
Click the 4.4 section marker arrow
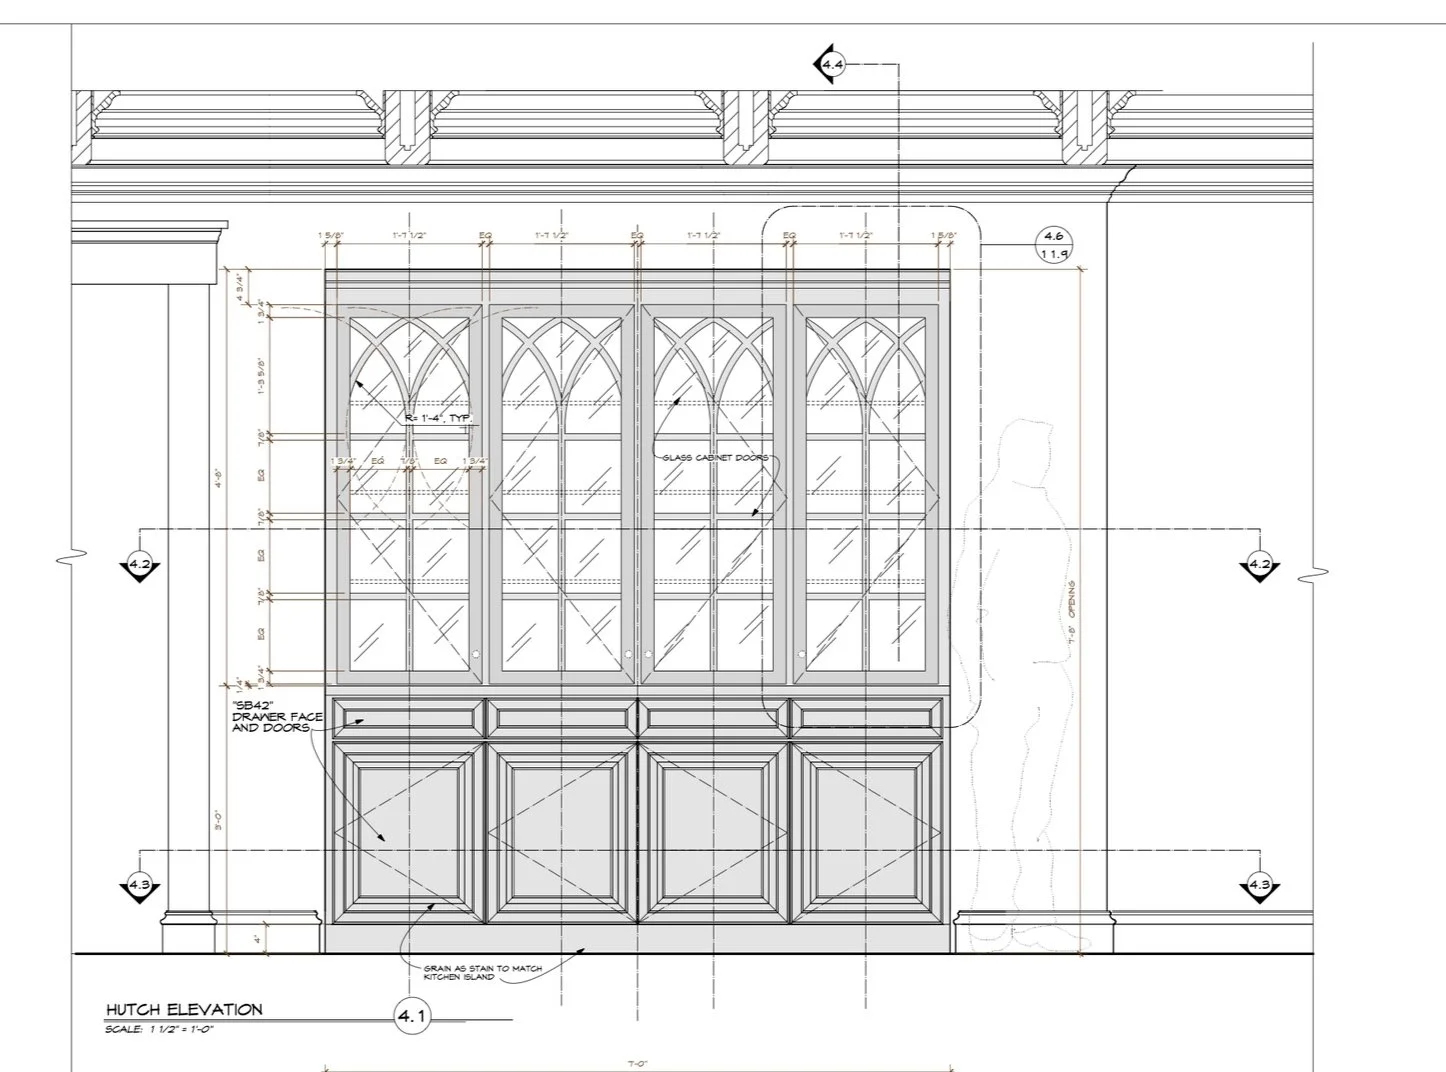pyautogui.click(x=830, y=65)
